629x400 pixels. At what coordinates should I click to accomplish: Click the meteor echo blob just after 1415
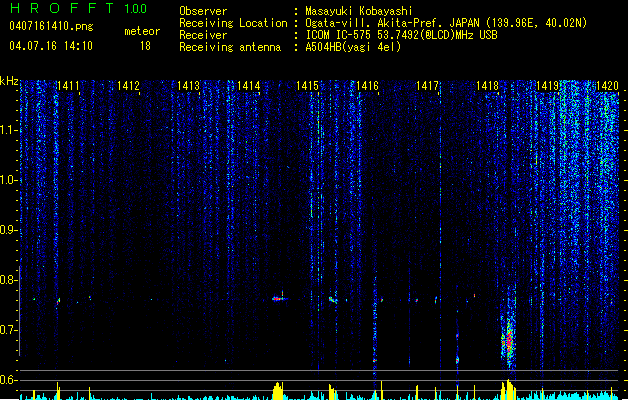333,299
